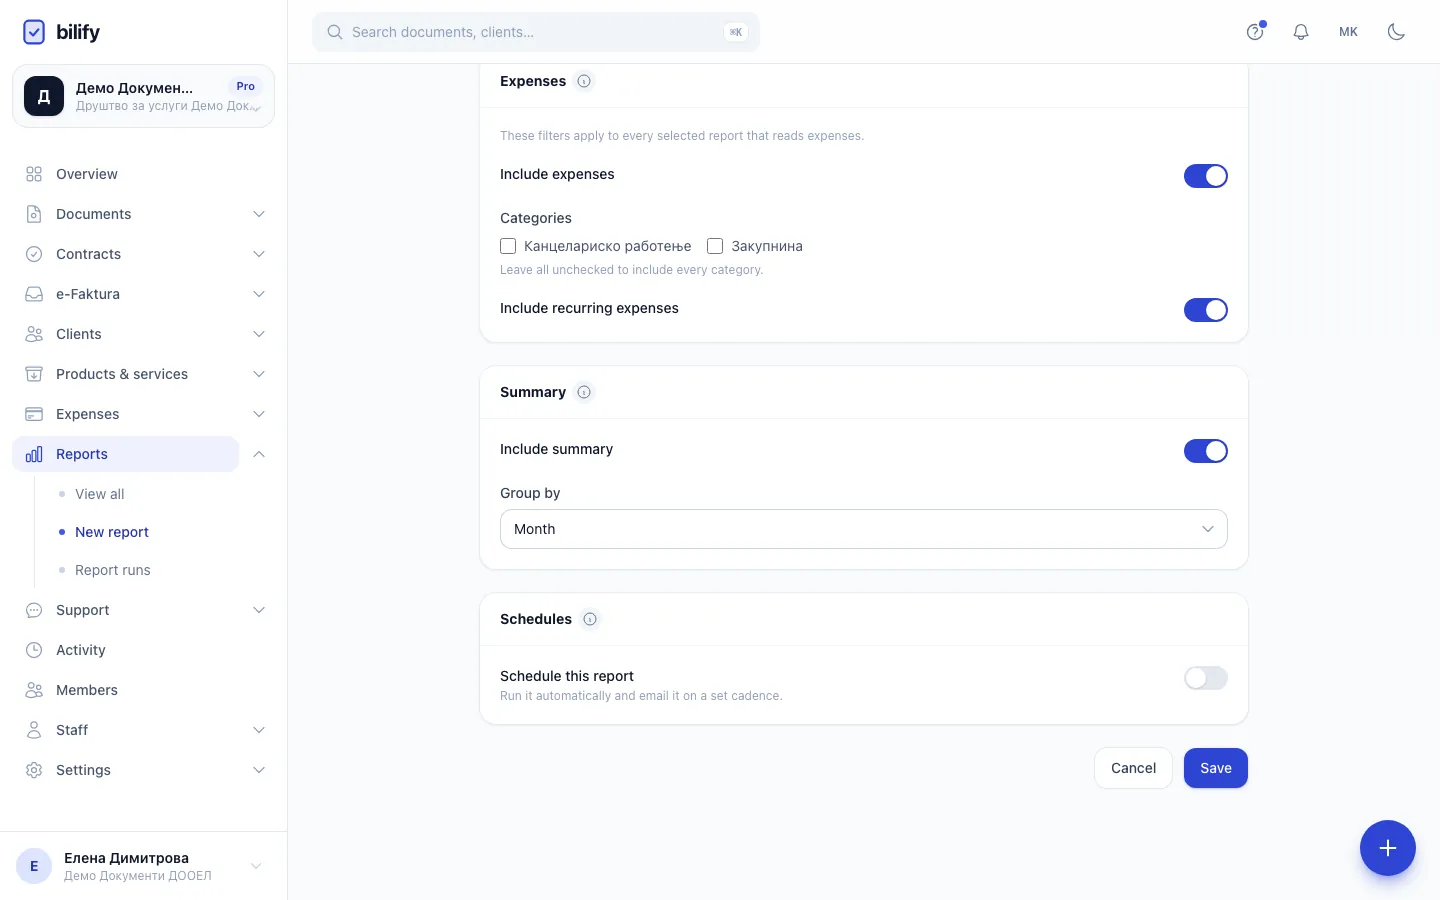Click the Overview grid icon
Screen dimensions: 1440x900
point(34,174)
